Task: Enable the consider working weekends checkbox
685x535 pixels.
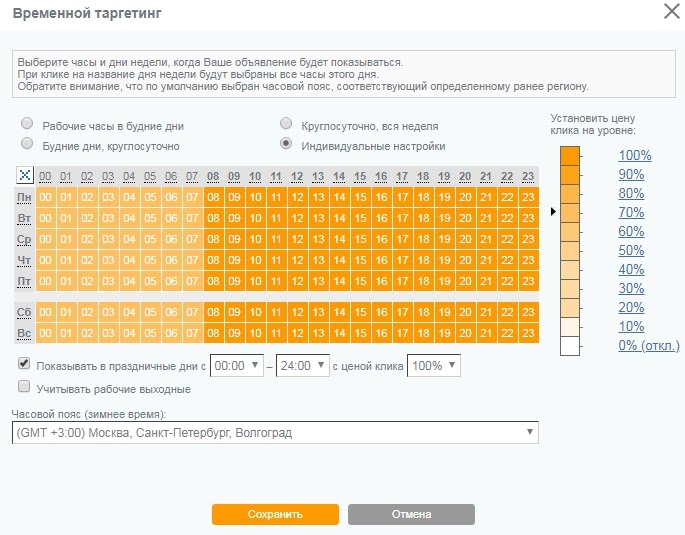Action: [25, 387]
